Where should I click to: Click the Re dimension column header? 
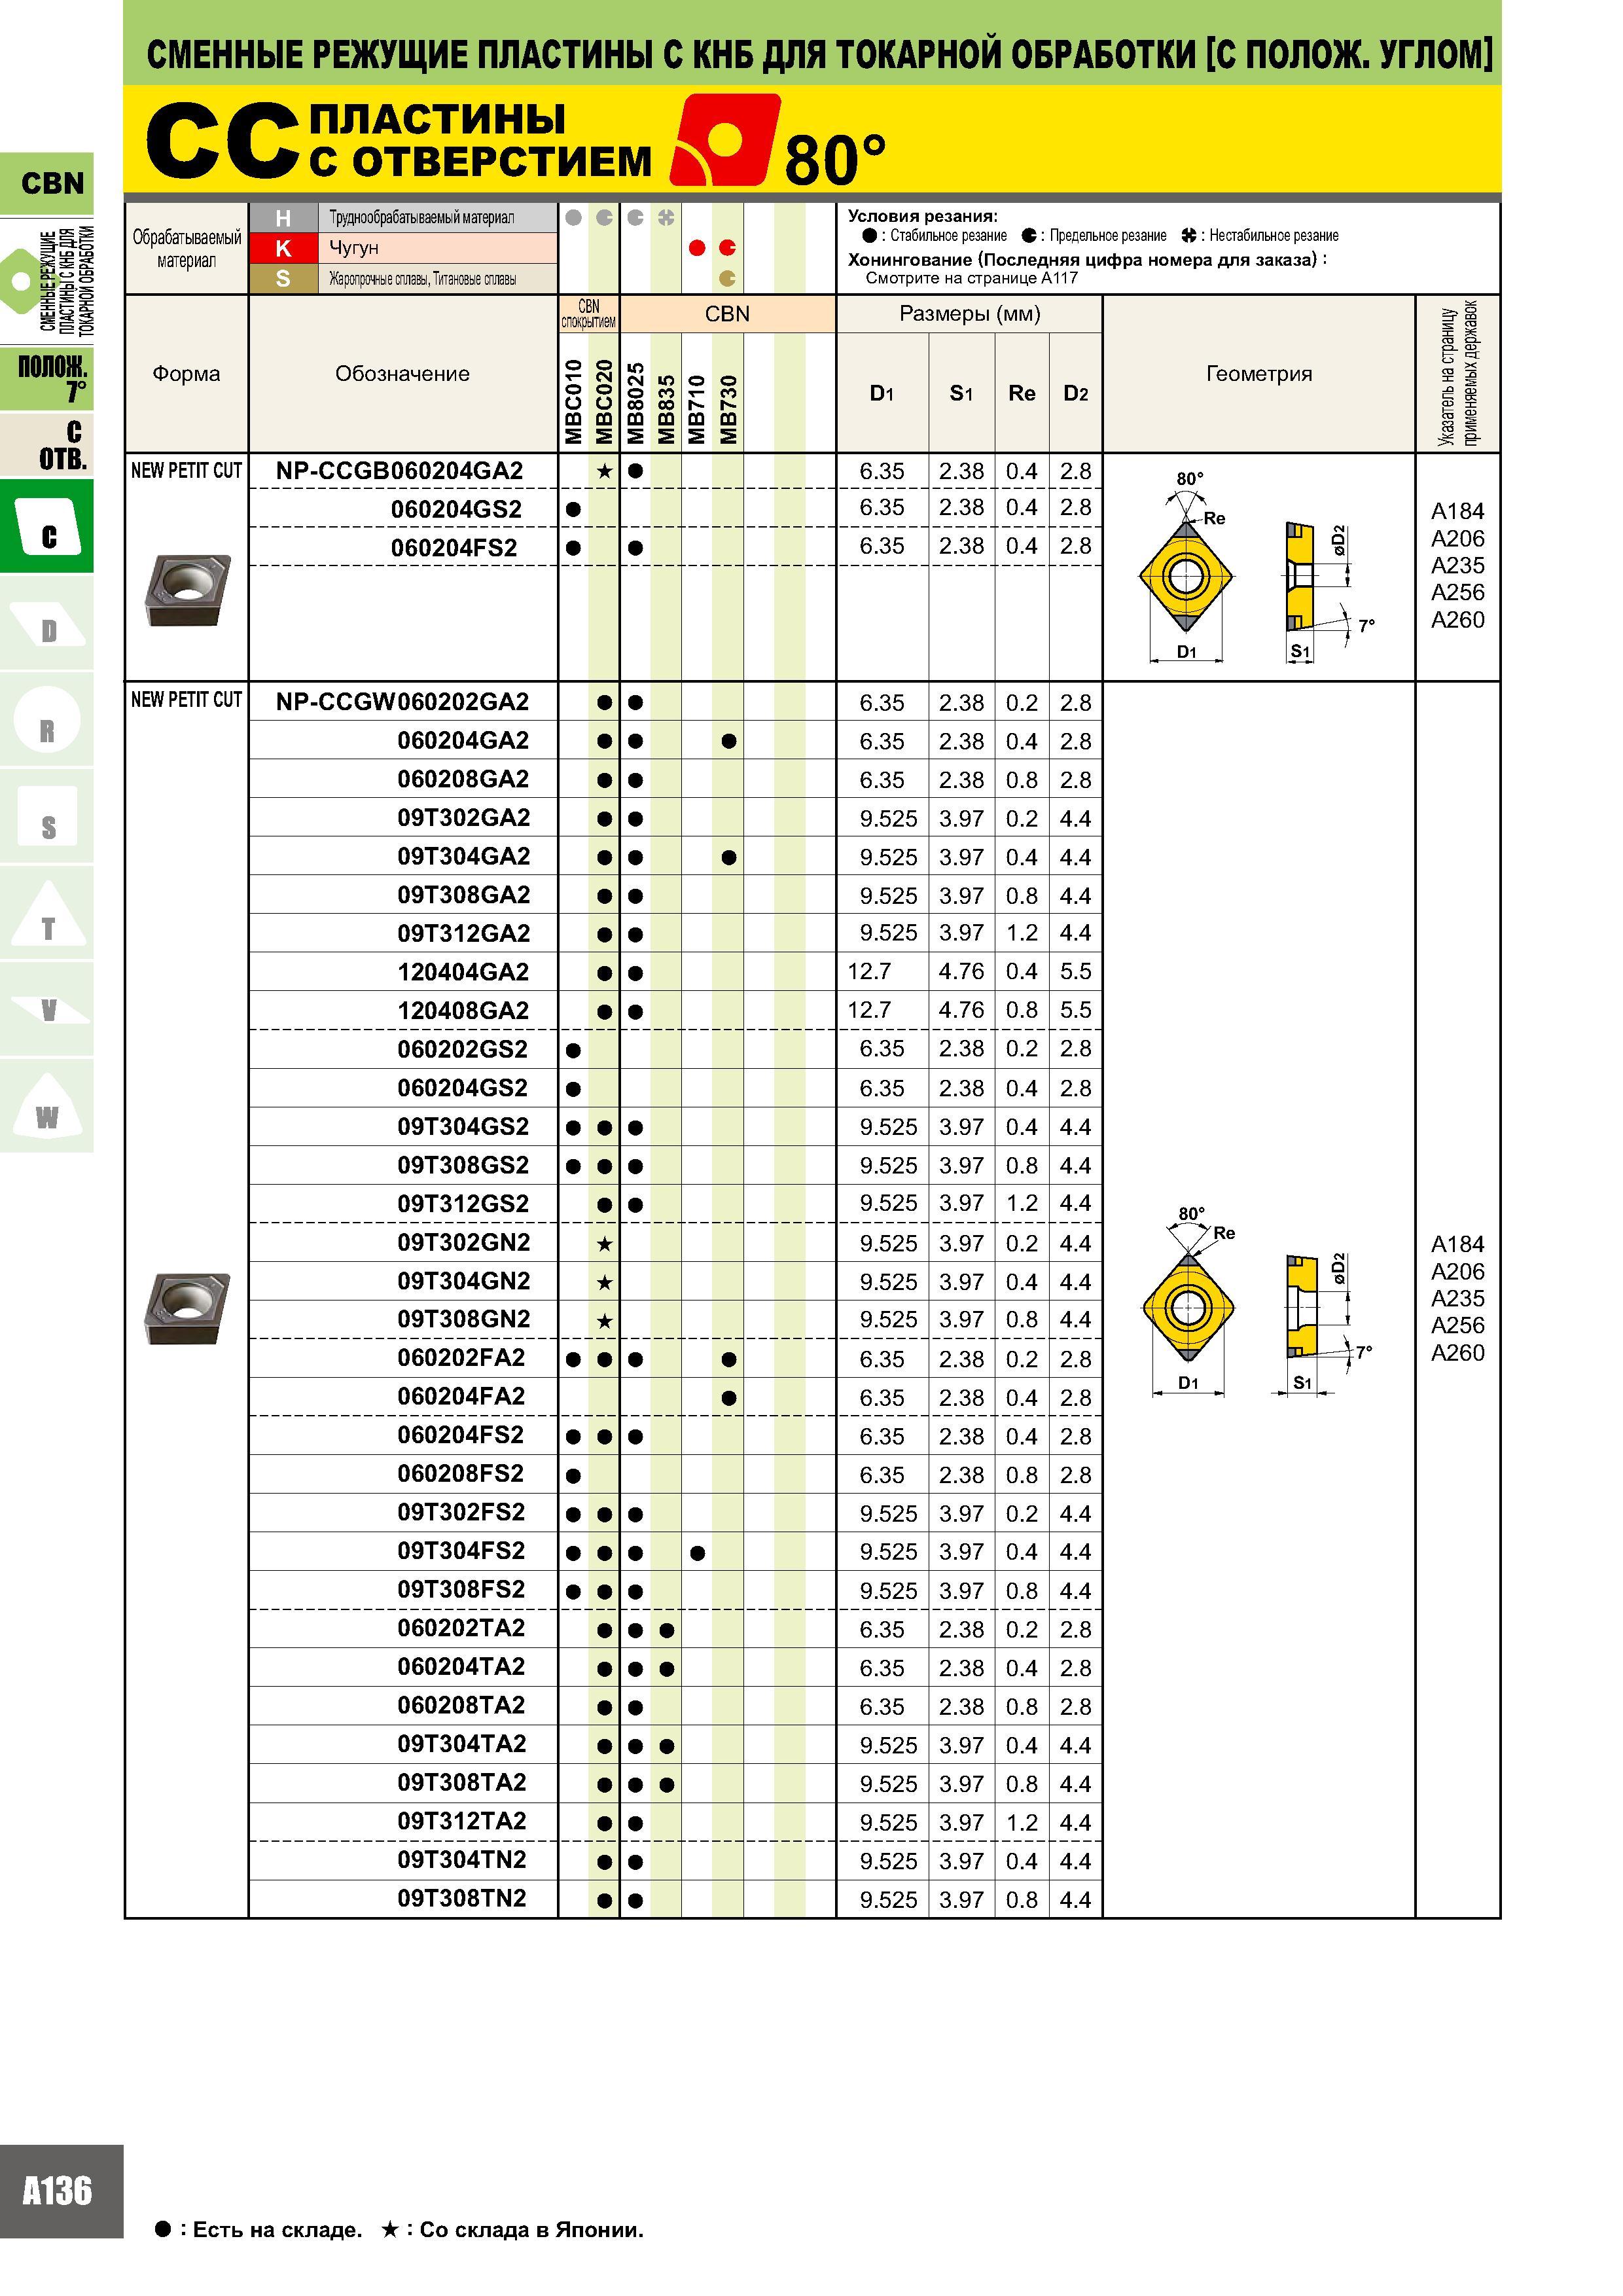pos(1022,393)
